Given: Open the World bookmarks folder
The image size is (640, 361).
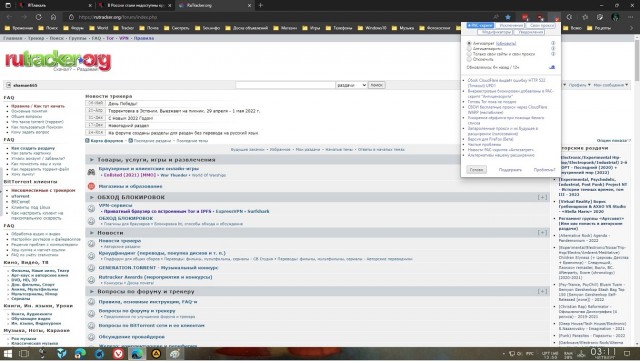Looking at the screenshot, I should pyautogui.click(x=98, y=28).
